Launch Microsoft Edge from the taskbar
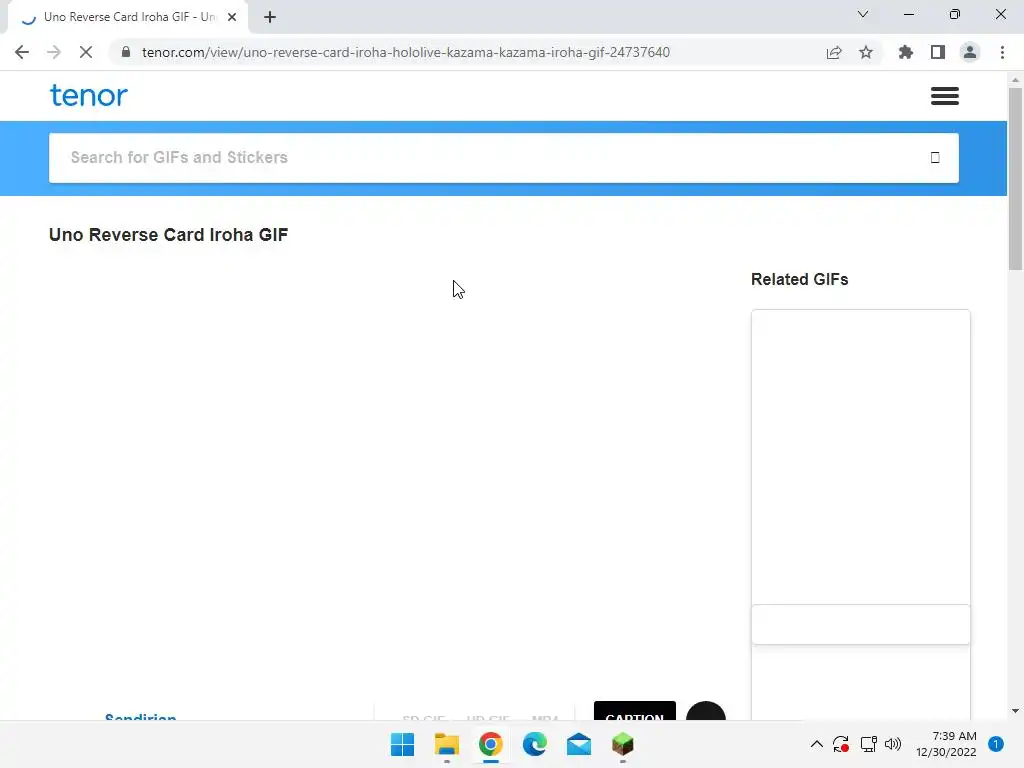 535,744
